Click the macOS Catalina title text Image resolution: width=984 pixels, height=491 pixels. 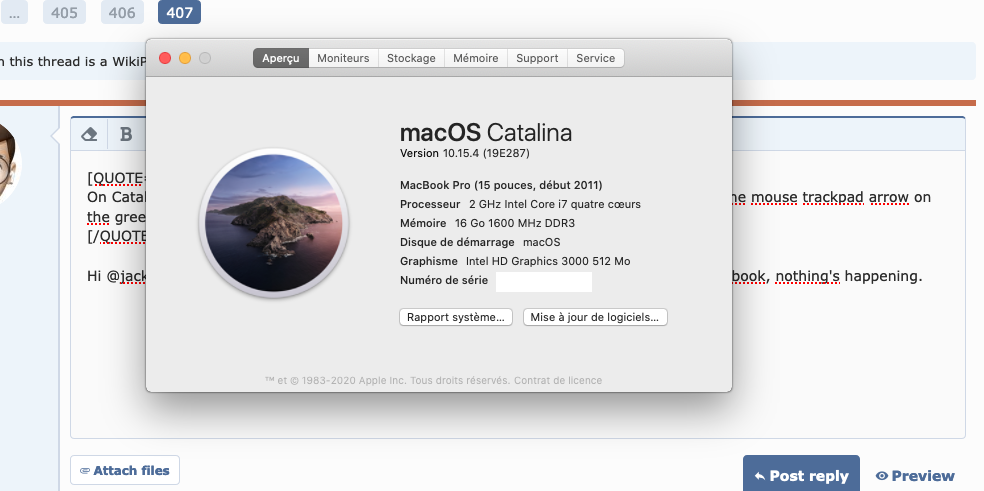[x=486, y=132]
